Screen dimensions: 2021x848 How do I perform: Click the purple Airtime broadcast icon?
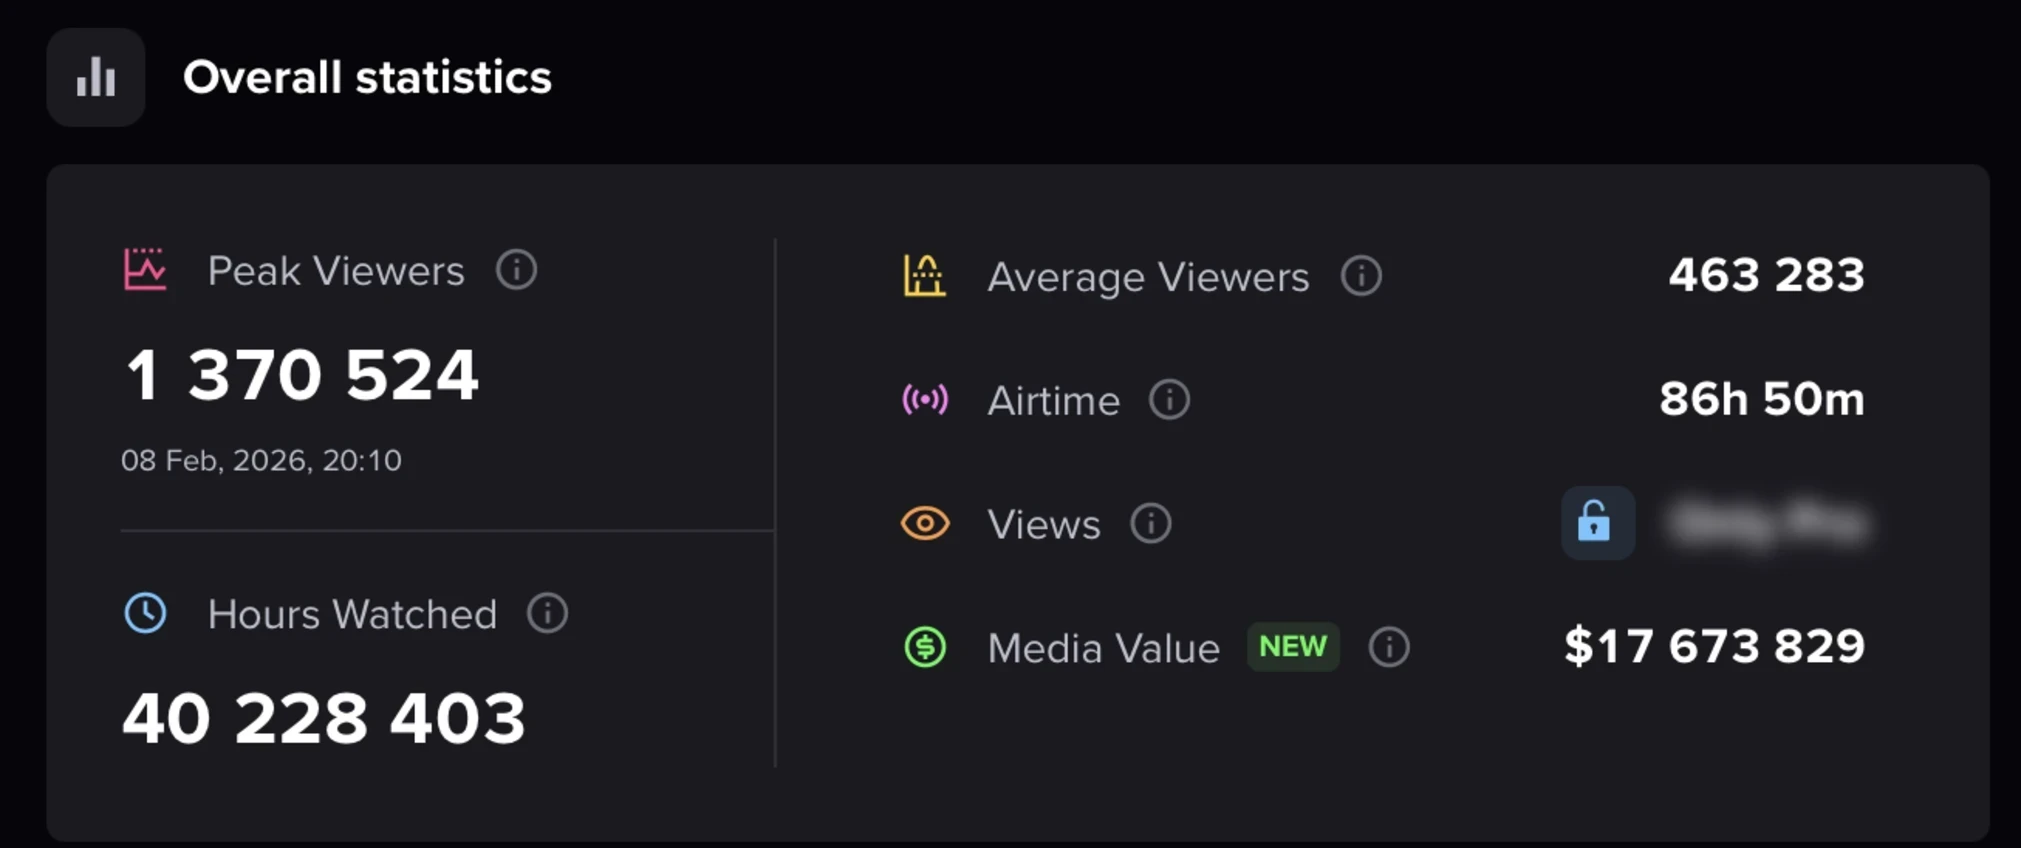click(x=925, y=400)
